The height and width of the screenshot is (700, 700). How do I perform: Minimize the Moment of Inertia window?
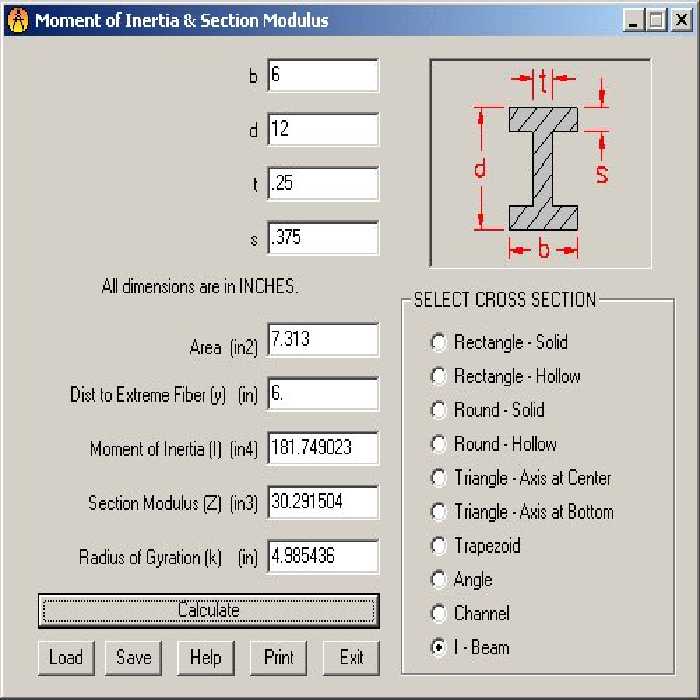coord(633,21)
